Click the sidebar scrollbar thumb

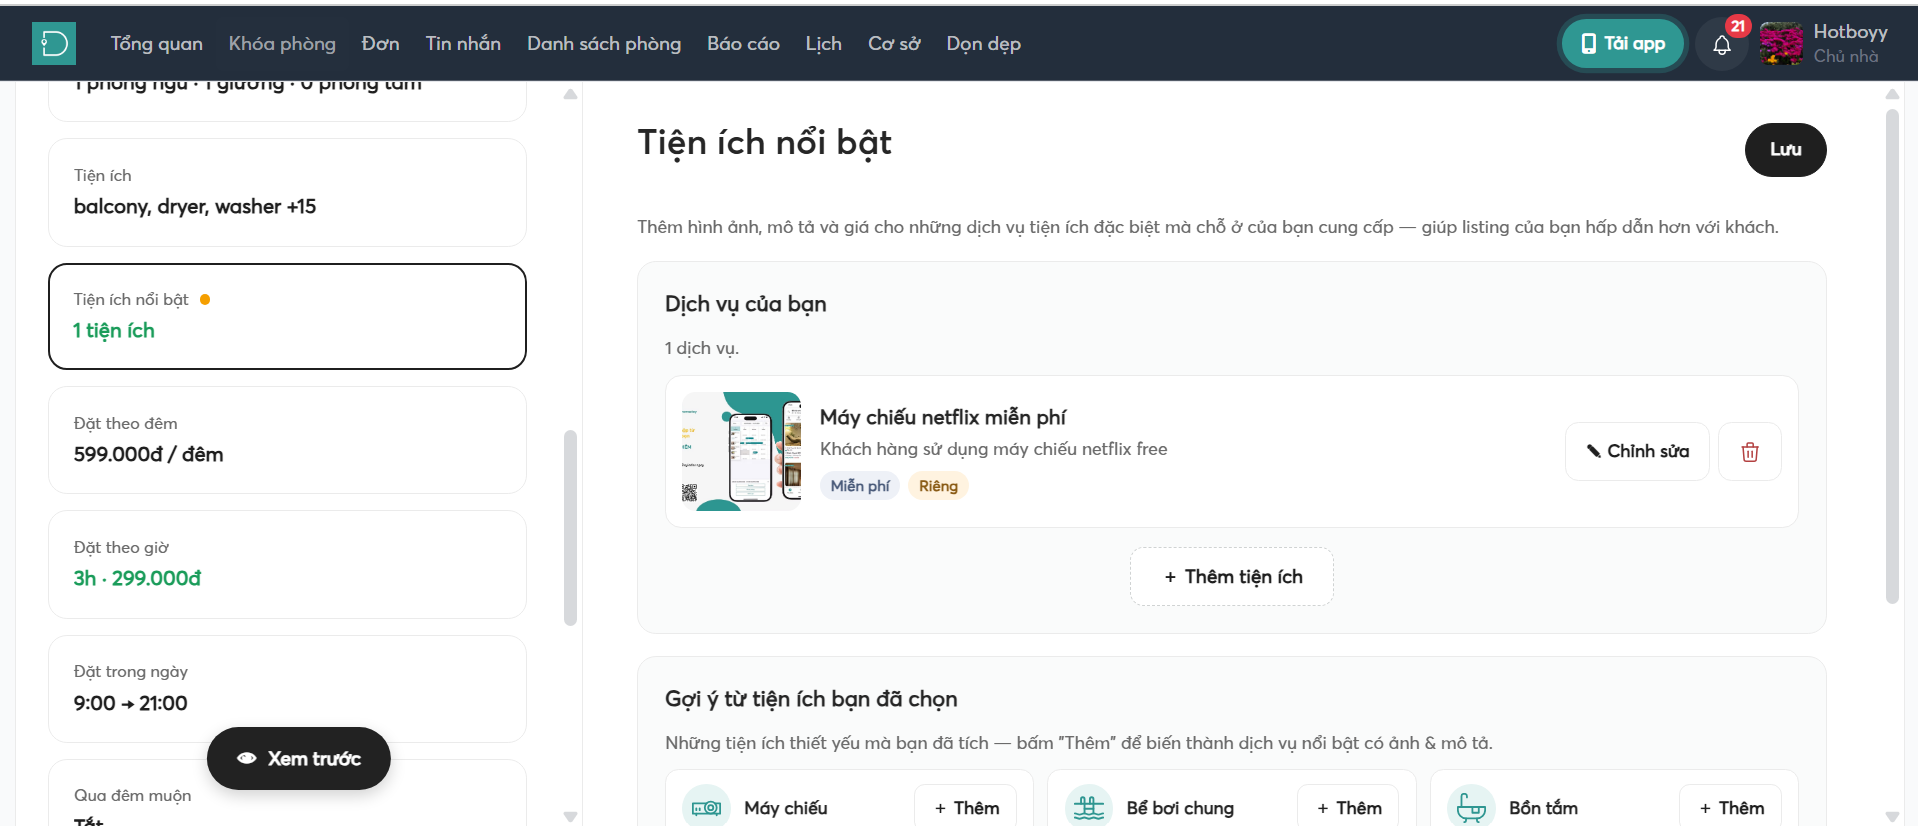coord(570,528)
